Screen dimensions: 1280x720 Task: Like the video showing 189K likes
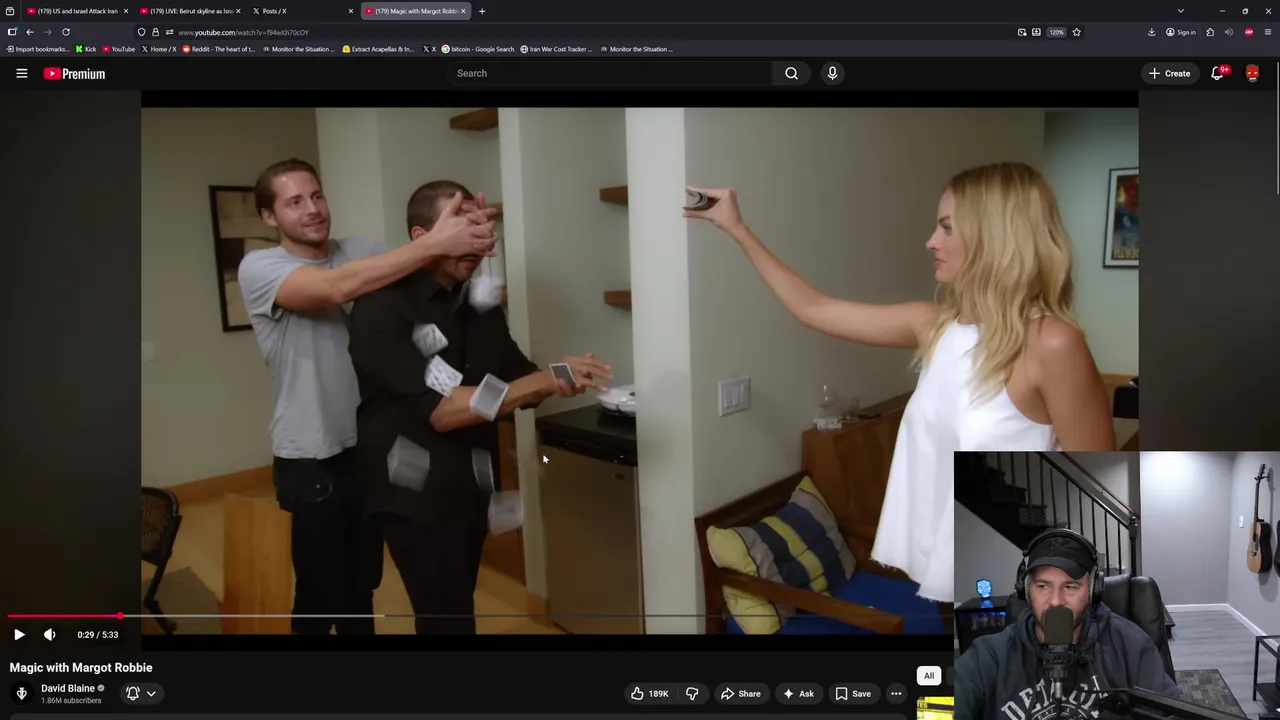pyautogui.click(x=648, y=693)
